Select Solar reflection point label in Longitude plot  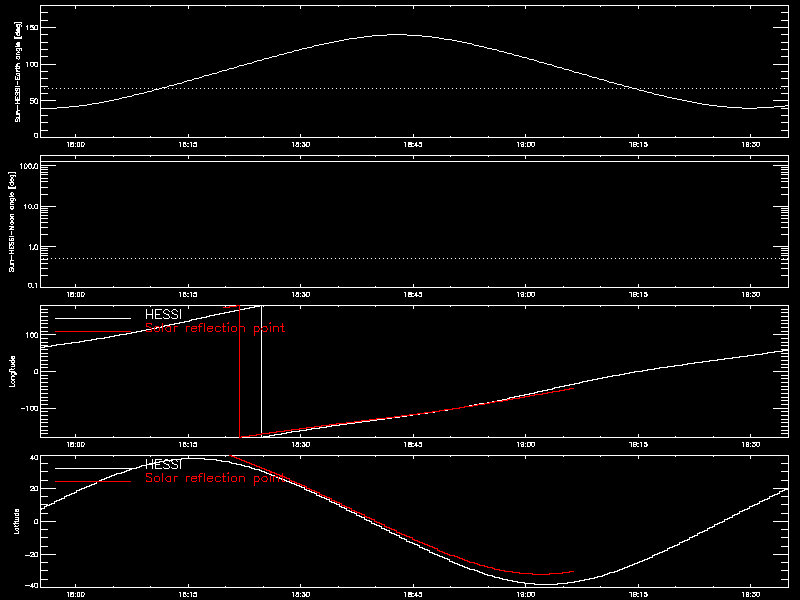[x=215, y=328]
